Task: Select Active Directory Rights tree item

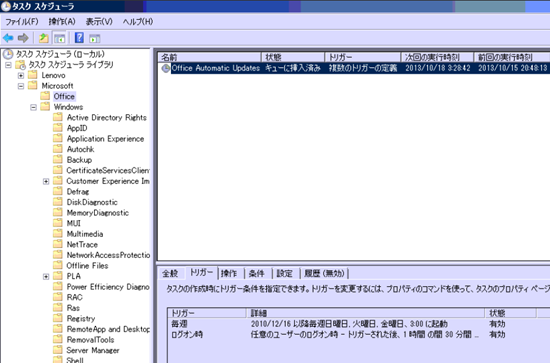Action: (x=107, y=117)
